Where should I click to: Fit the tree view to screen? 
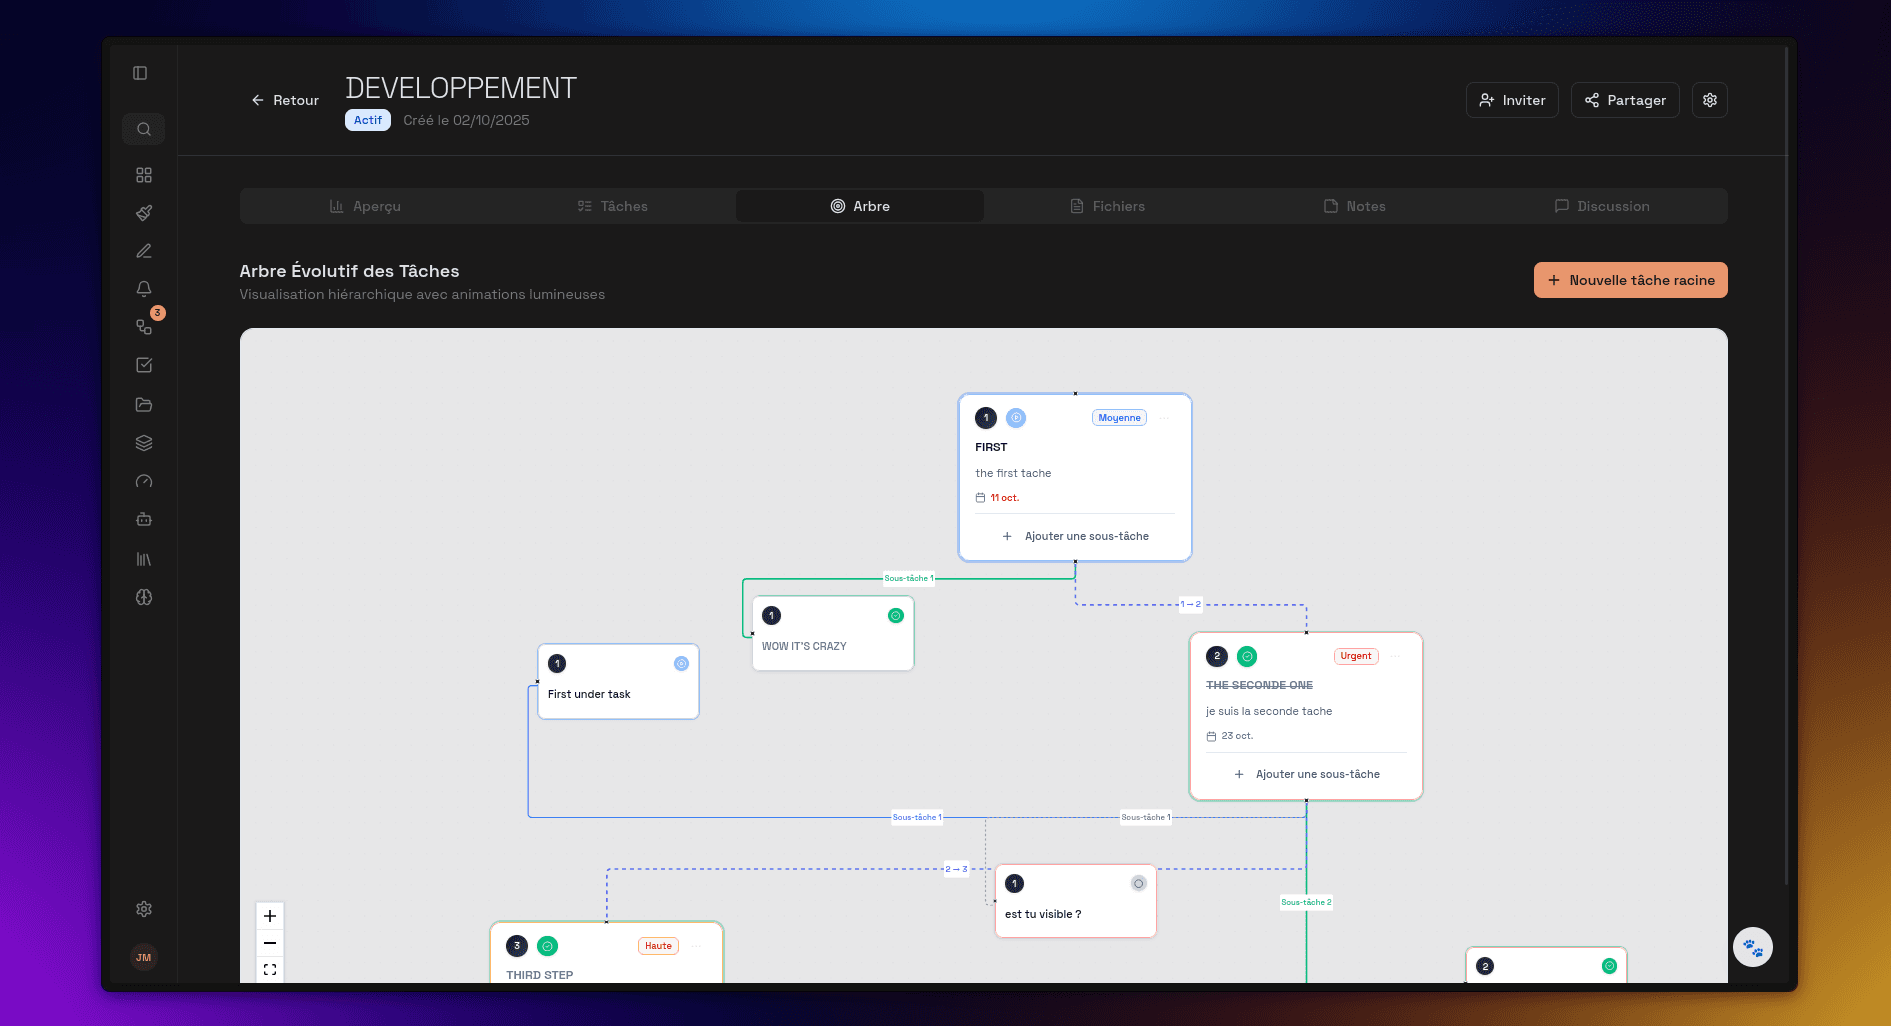pos(270,969)
